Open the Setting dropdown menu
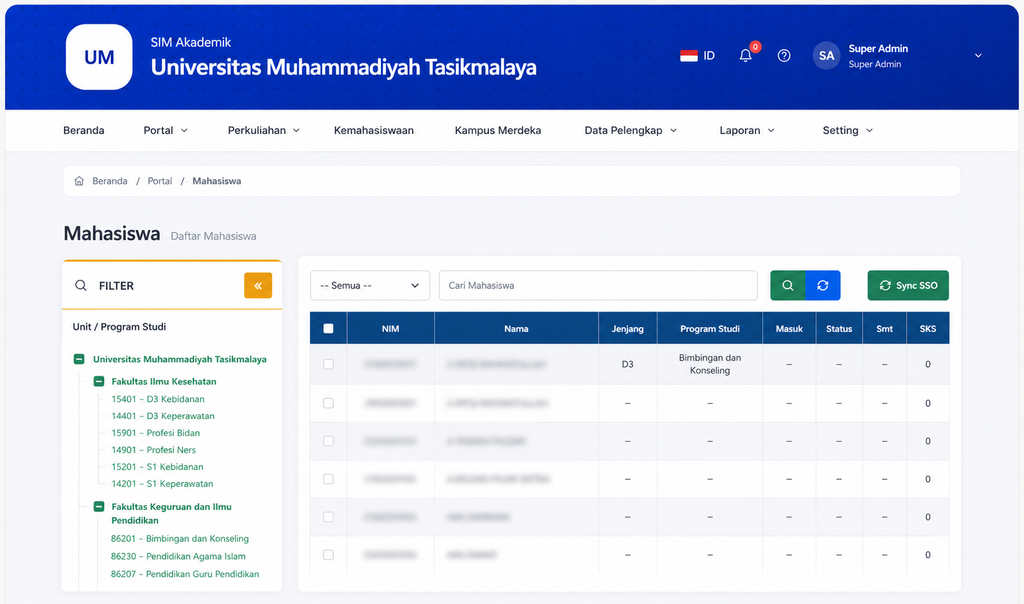Viewport: 1024px width, 604px height. (848, 131)
